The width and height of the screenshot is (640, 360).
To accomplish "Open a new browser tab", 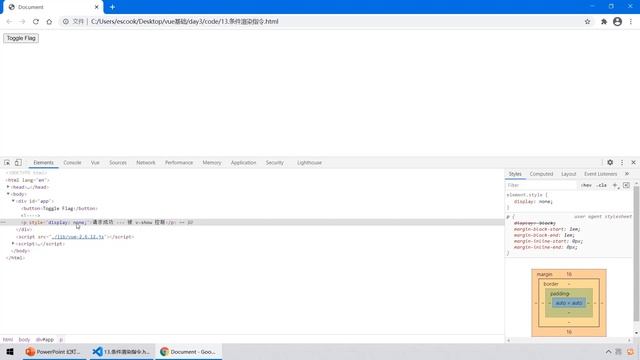I will [112, 7].
